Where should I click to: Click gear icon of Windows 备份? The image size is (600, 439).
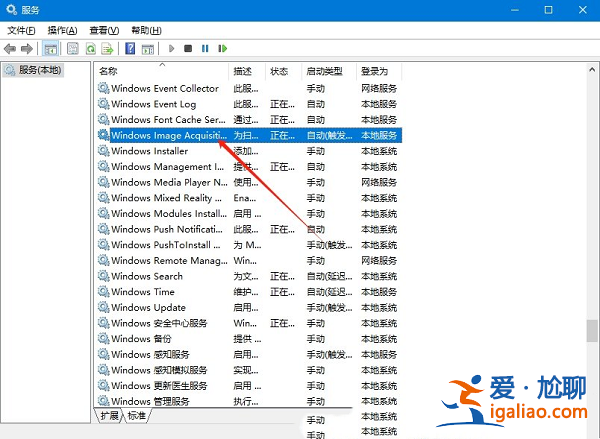click(103, 339)
